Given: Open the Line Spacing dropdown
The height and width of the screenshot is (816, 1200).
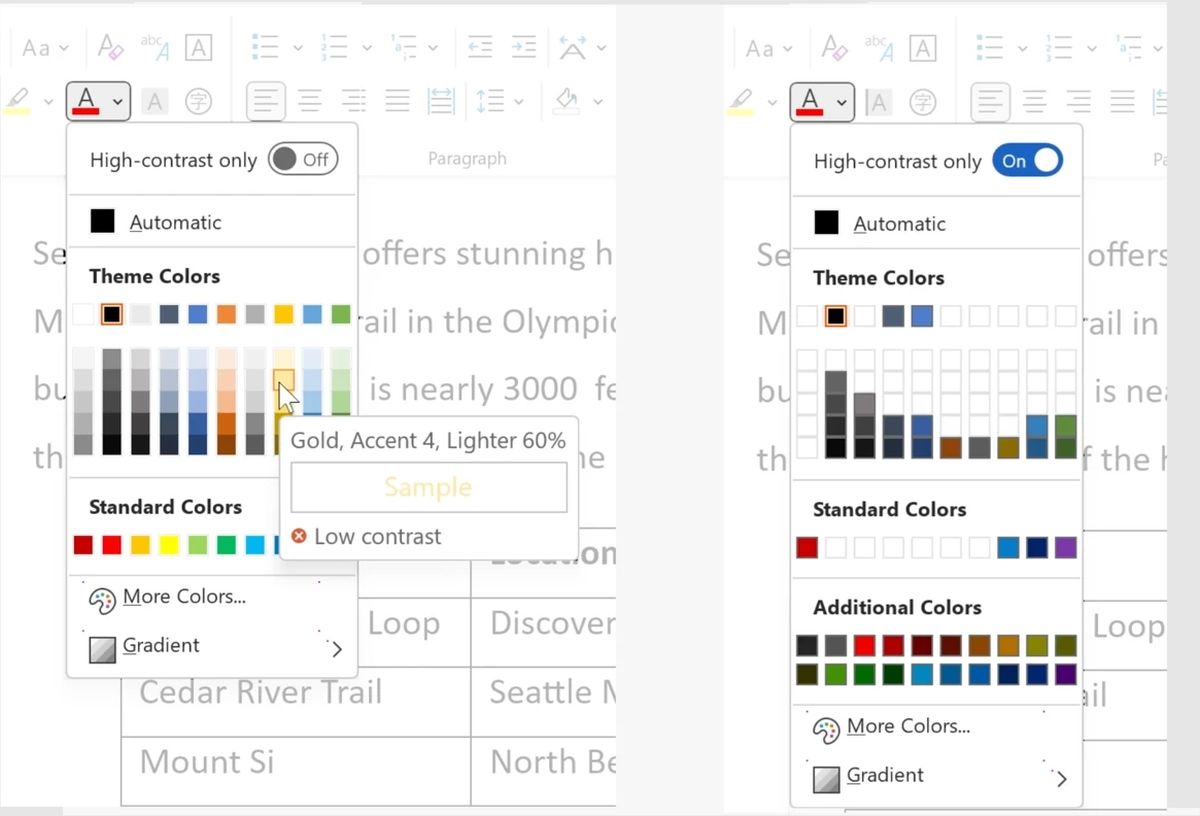Looking at the screenshot, I should pyautogui.click(x=519, y=101).
